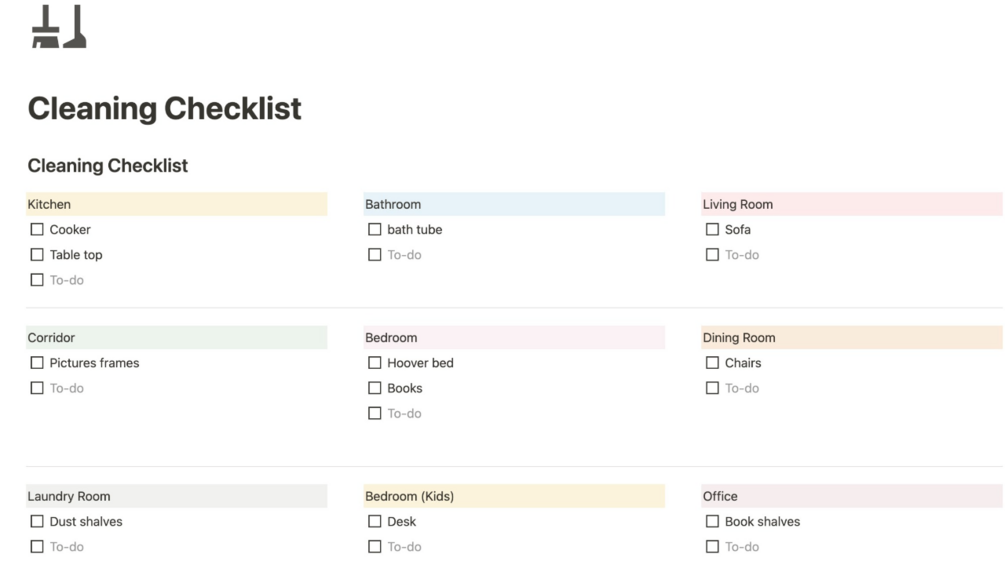Tick the Books checkbox
The width and height of the screenshot is (1005, 565).
(375, 388)
